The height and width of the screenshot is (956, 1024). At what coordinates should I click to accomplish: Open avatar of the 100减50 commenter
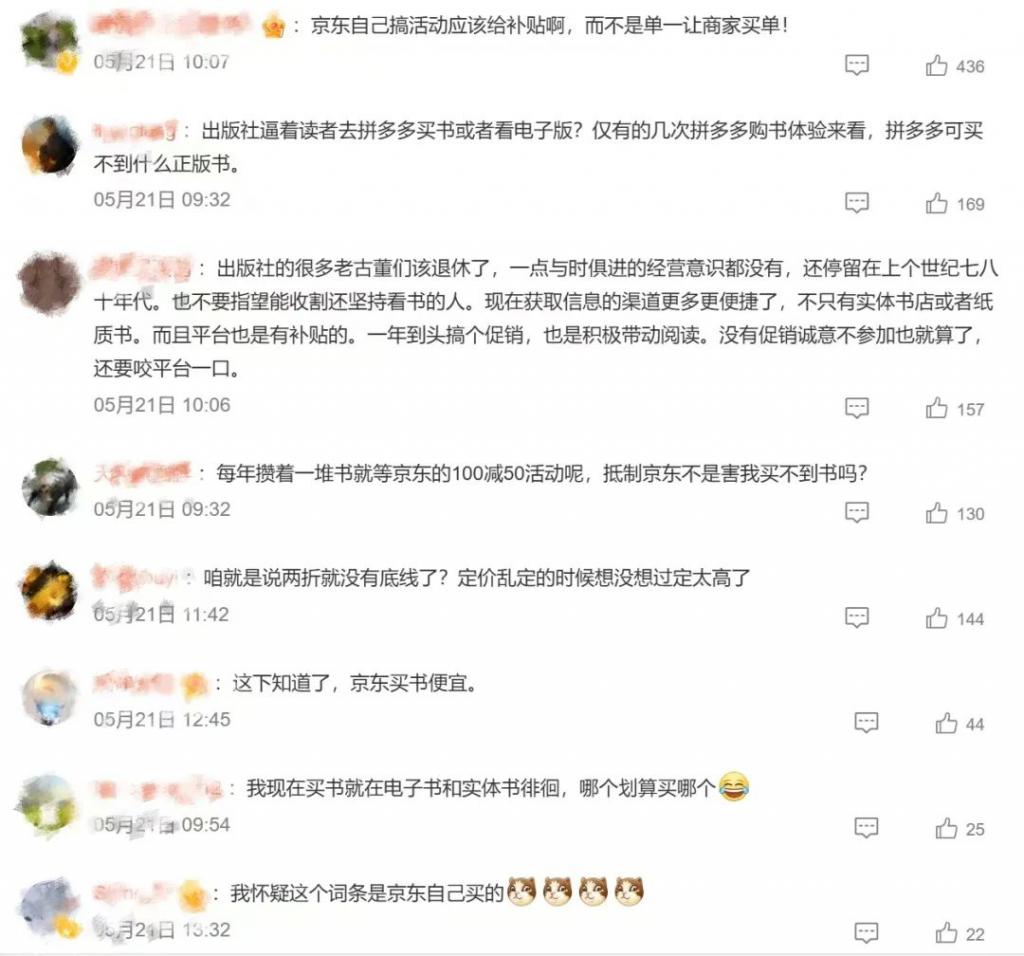click(x=49, y=487)
